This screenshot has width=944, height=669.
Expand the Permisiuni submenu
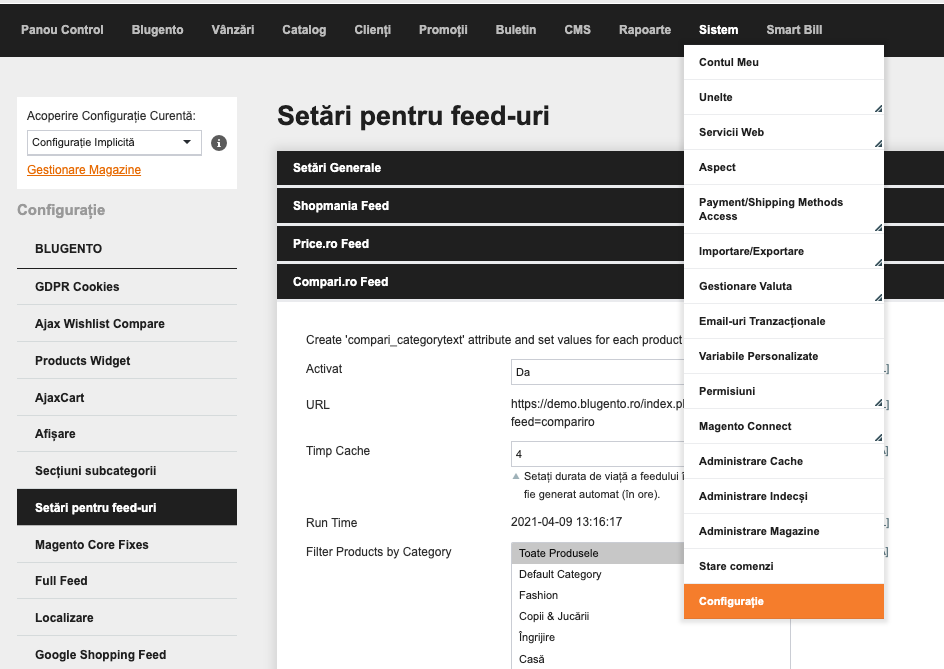tap(784, 391)
